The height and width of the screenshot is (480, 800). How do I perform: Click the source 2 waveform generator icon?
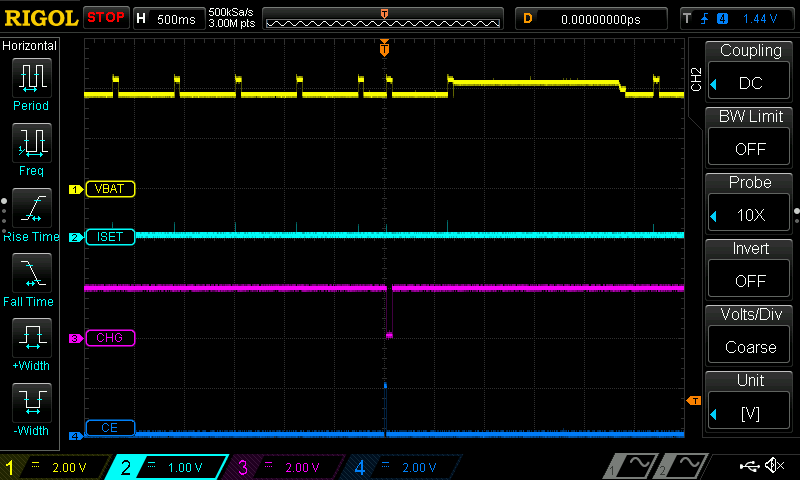(680, 467)
